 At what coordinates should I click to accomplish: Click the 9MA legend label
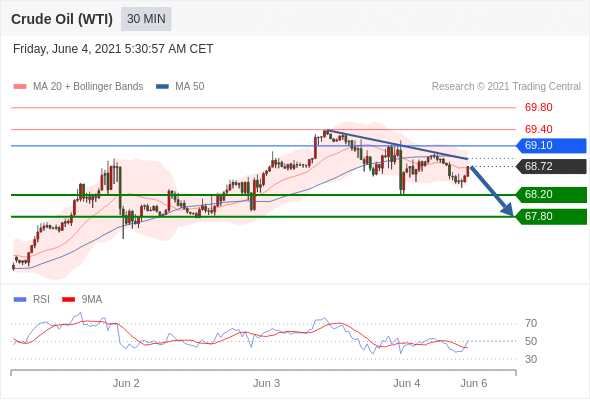pos(92,300)
